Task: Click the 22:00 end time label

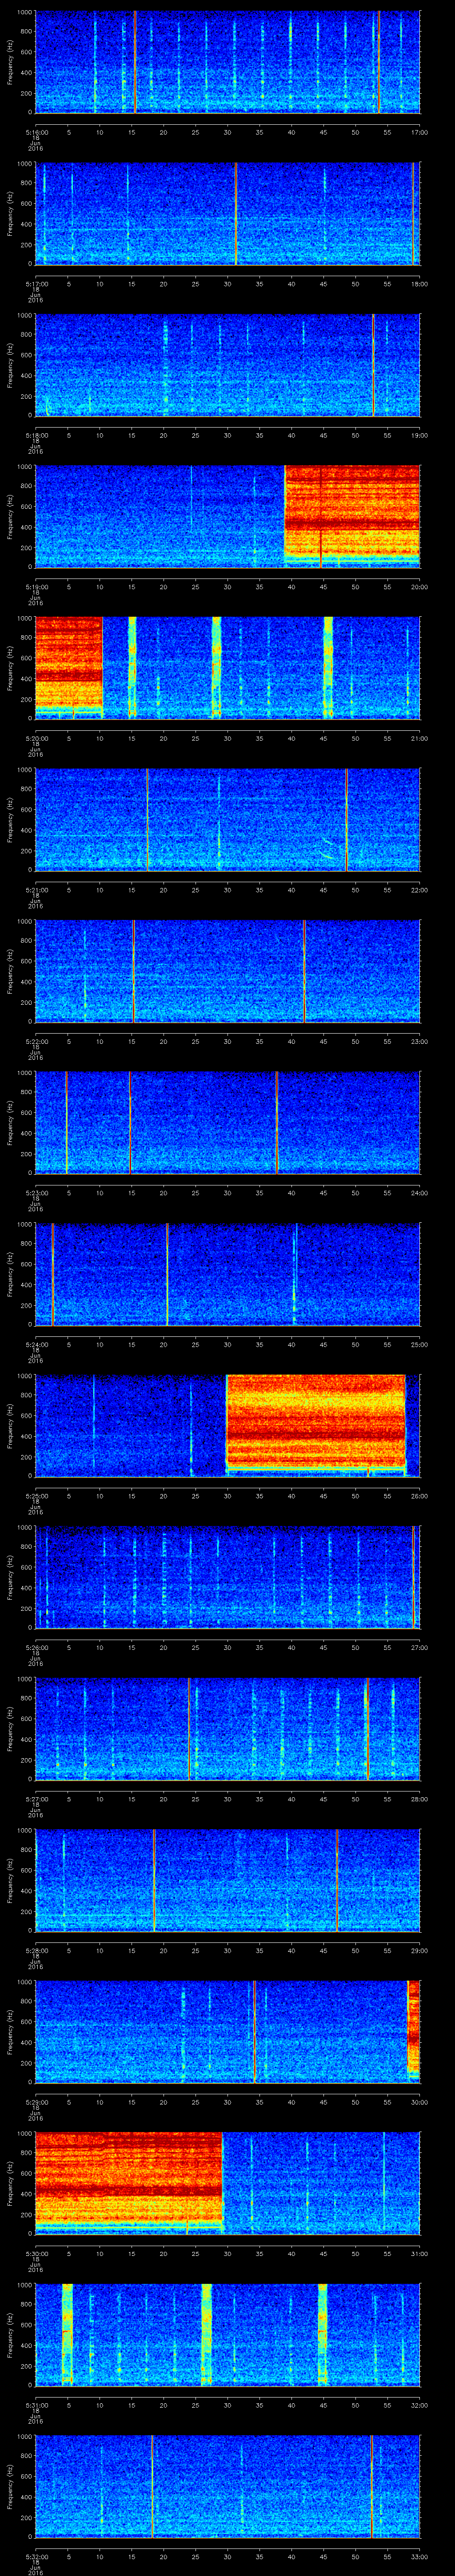Action: (420, 890)
